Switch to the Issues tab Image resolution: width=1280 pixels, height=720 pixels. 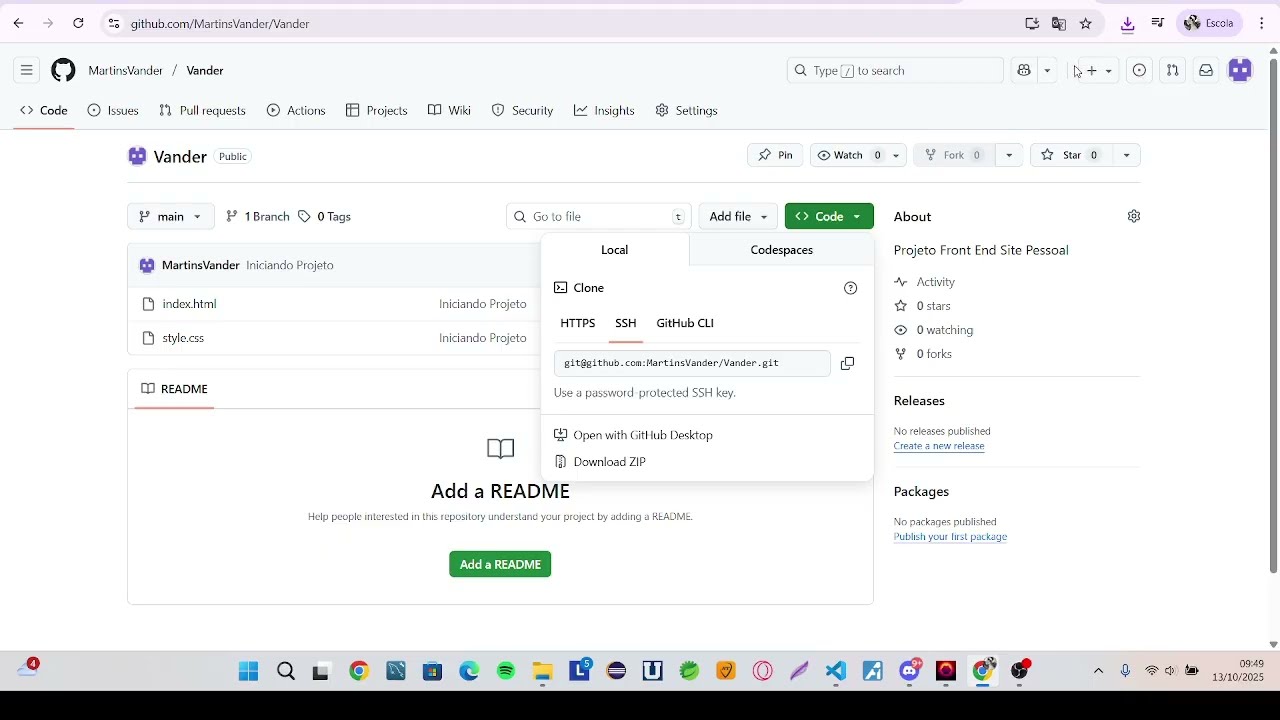click(113, 110)
